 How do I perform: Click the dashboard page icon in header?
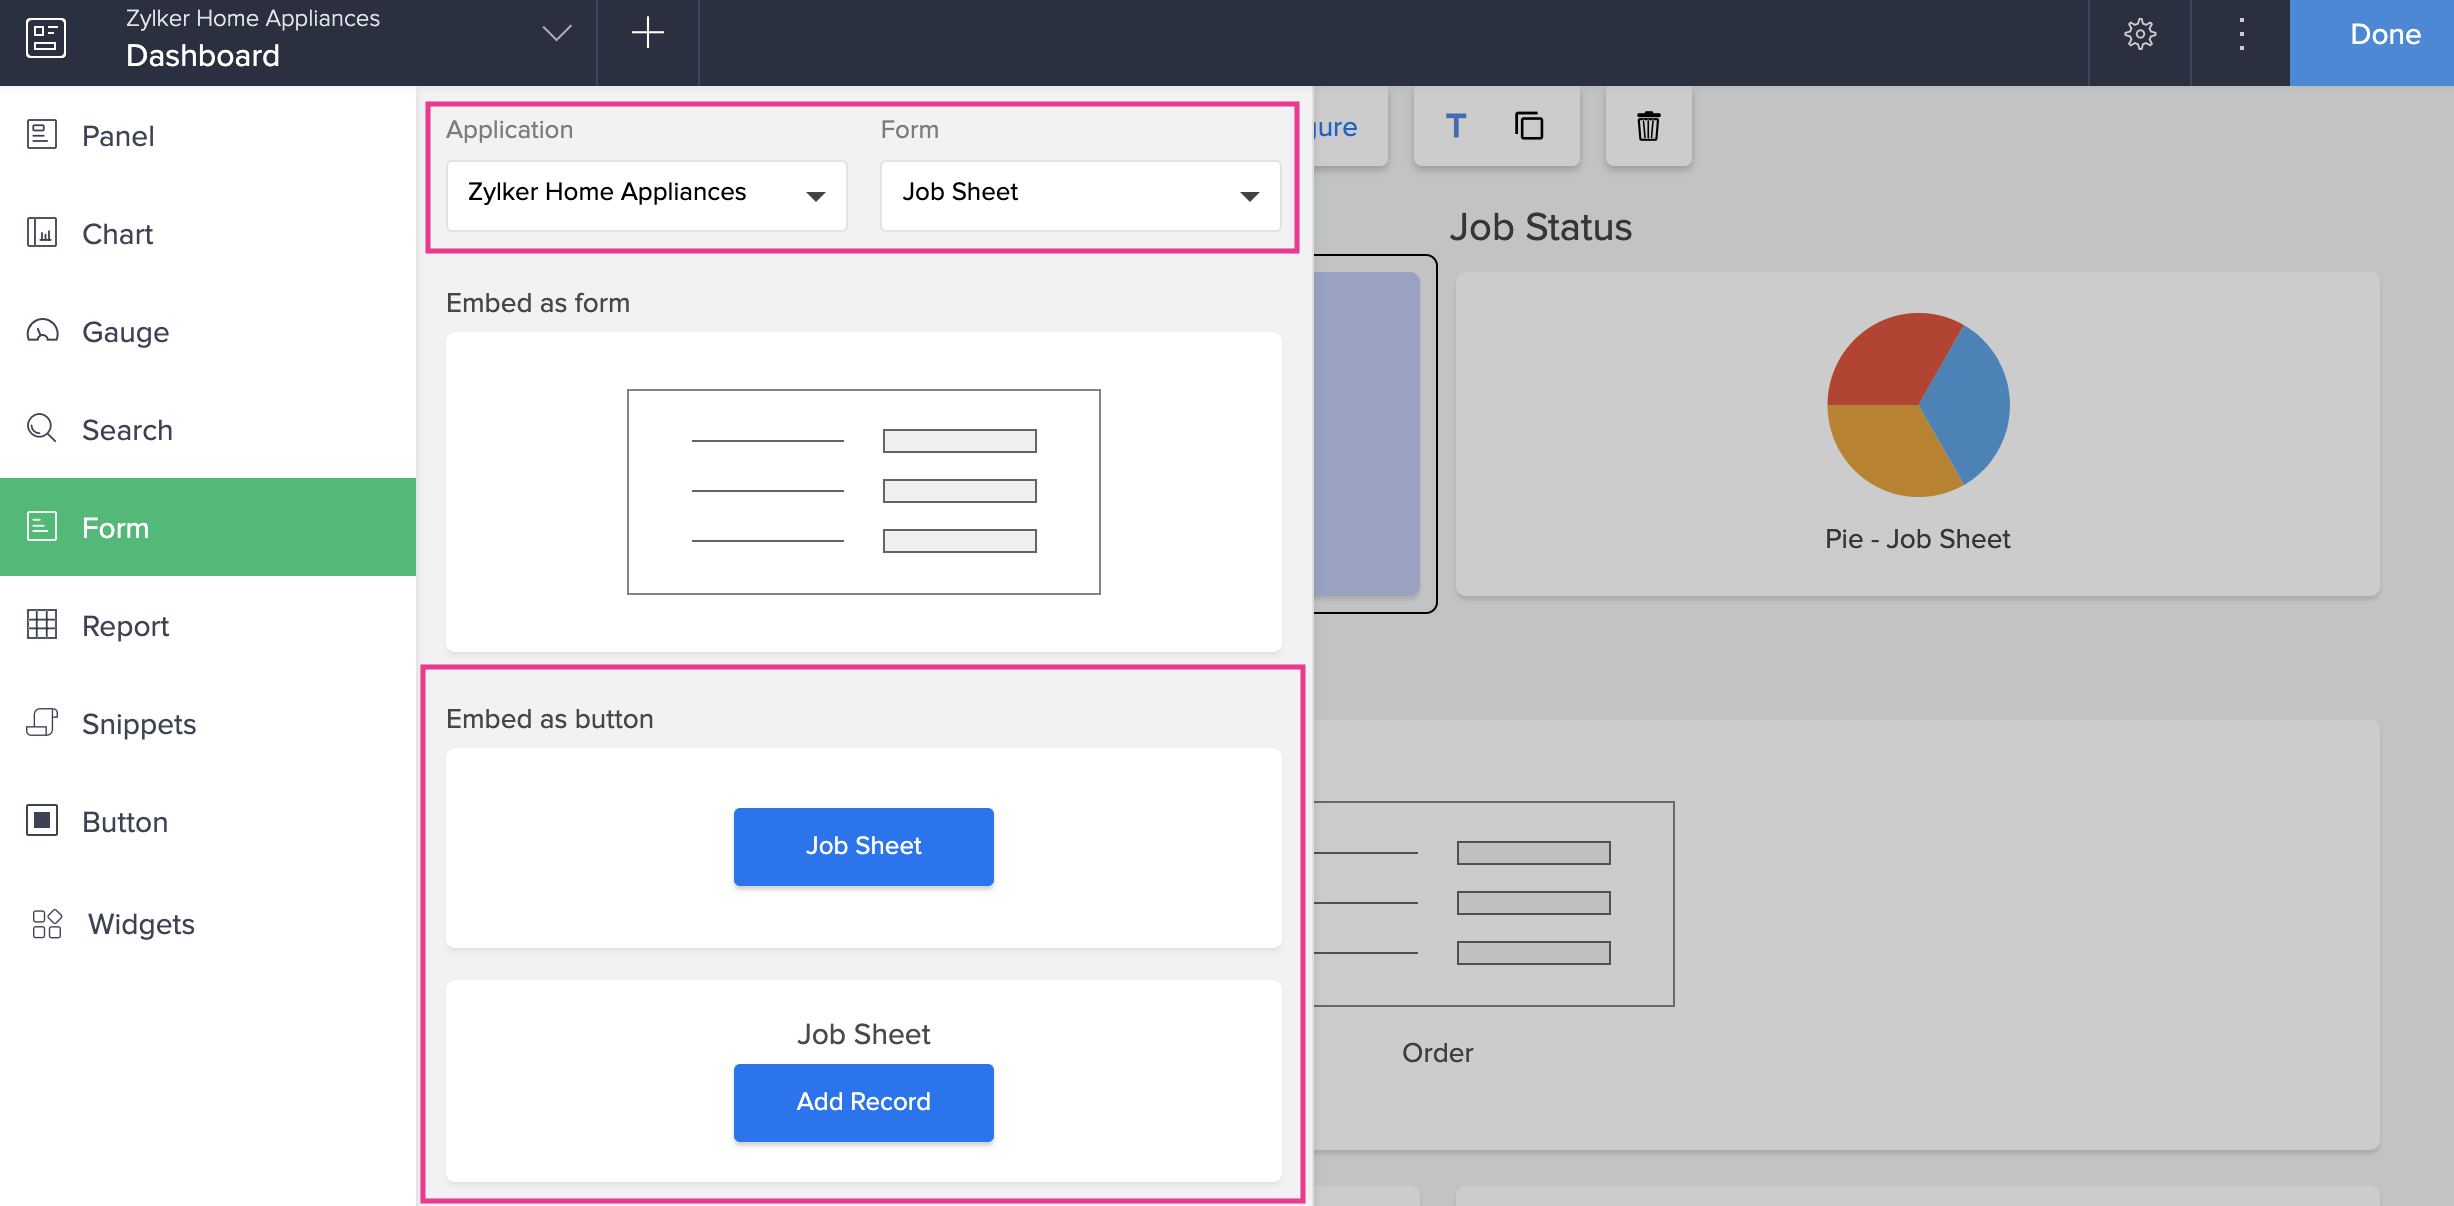[46, 38]
